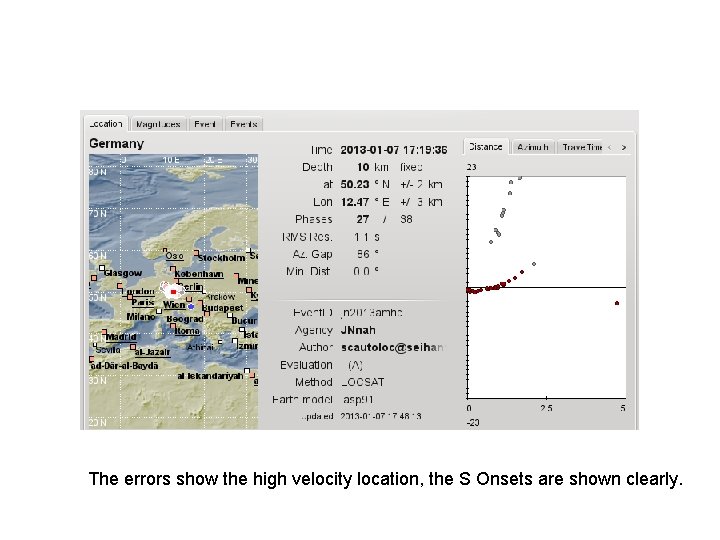720x540 pixels.
Task: Click the latitude value 50.23
Action: (x=354, y=185)
